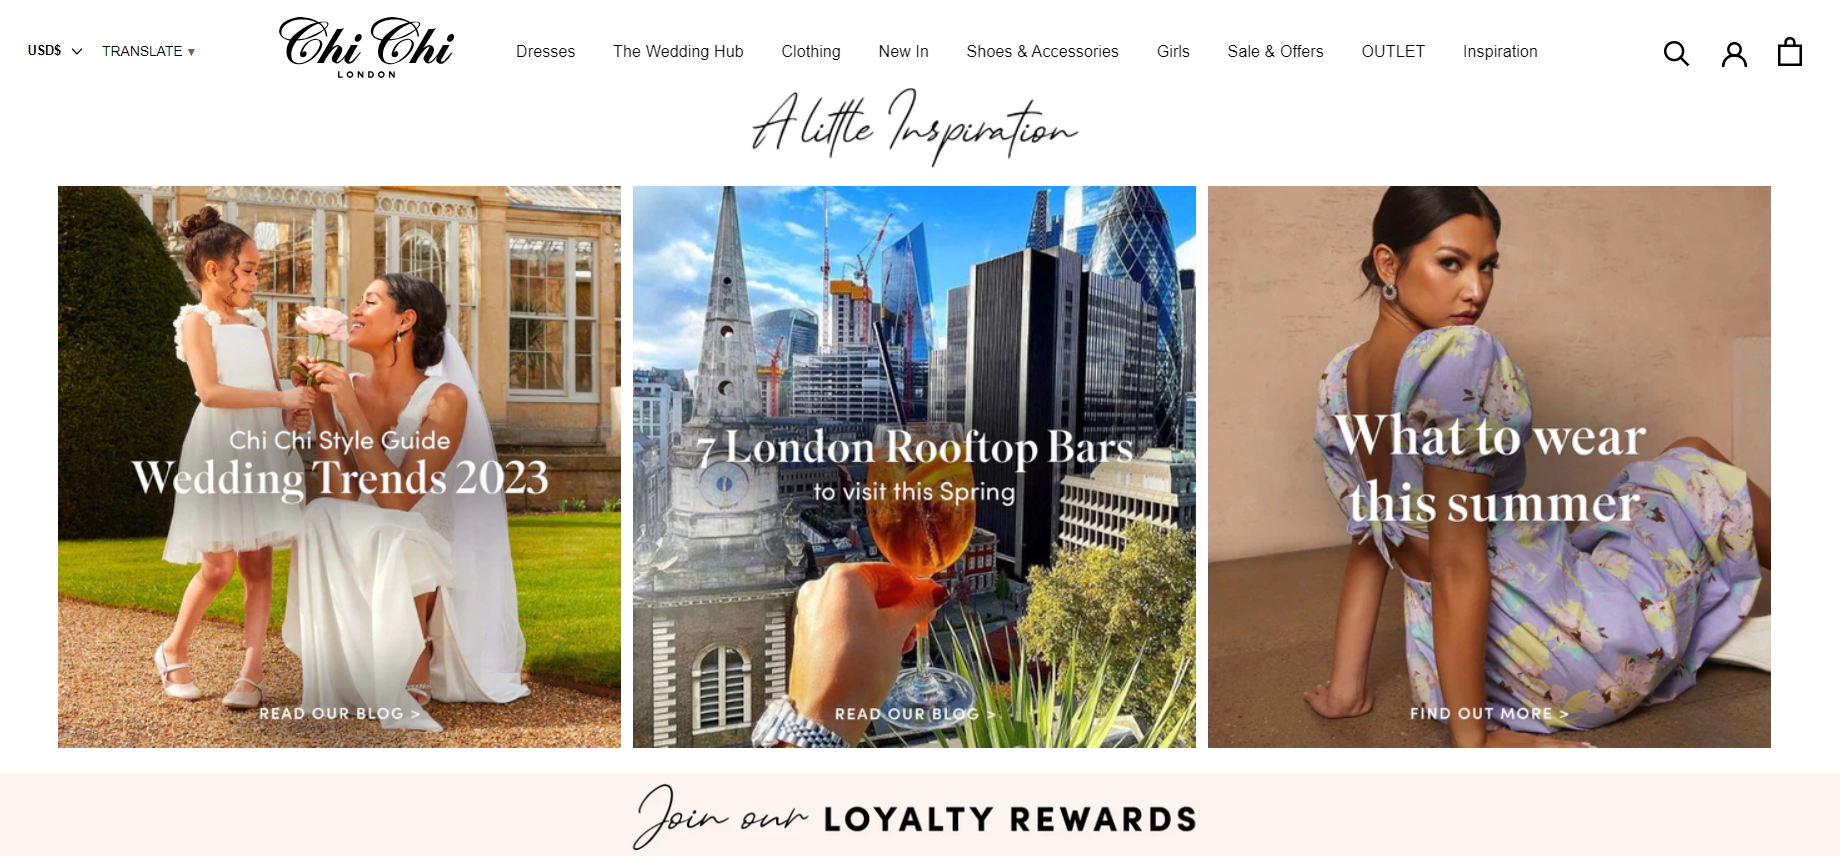
Task: Open the Inspiration menu
Action: coord(1500,51)
